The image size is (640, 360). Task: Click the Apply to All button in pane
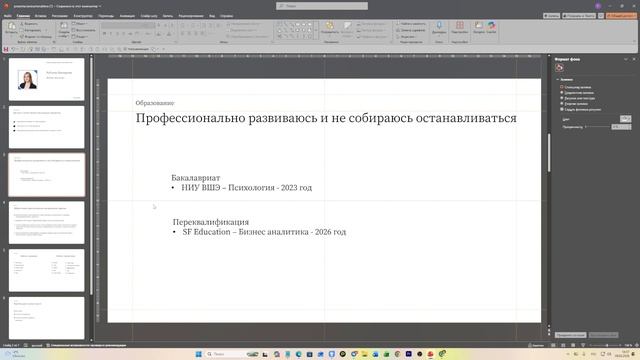[x=571, y=335]
